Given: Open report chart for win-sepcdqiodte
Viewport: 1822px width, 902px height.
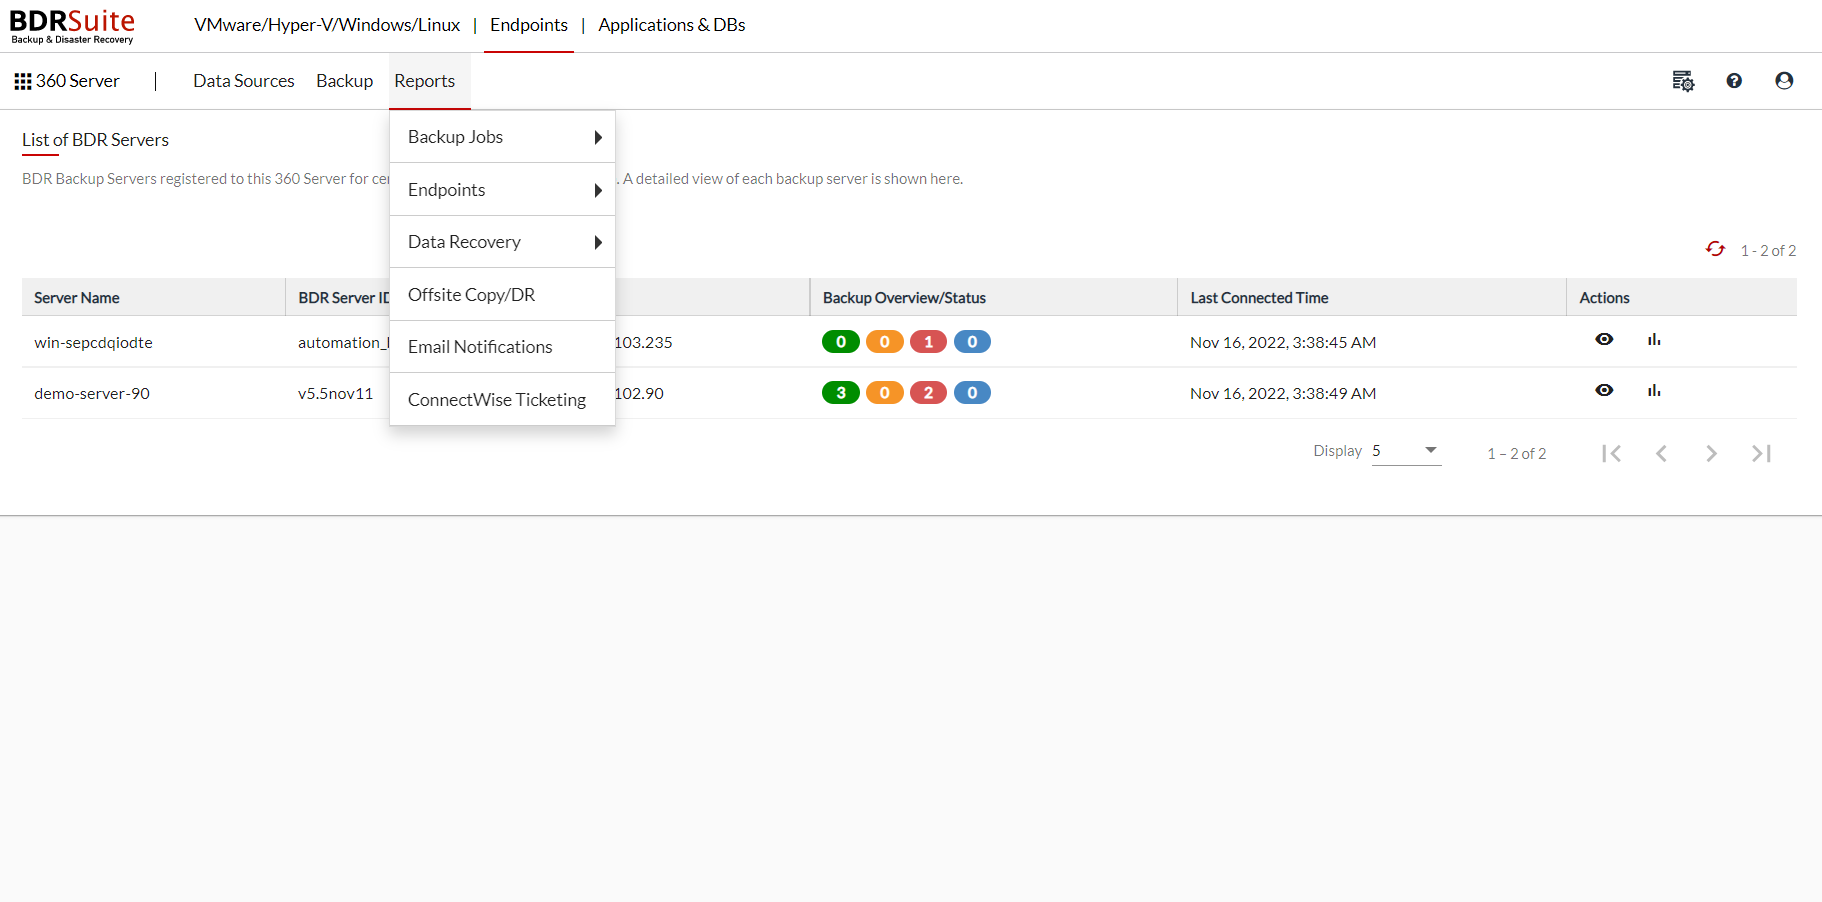Looking at the screenshot, I should (x=1654, y=340).
